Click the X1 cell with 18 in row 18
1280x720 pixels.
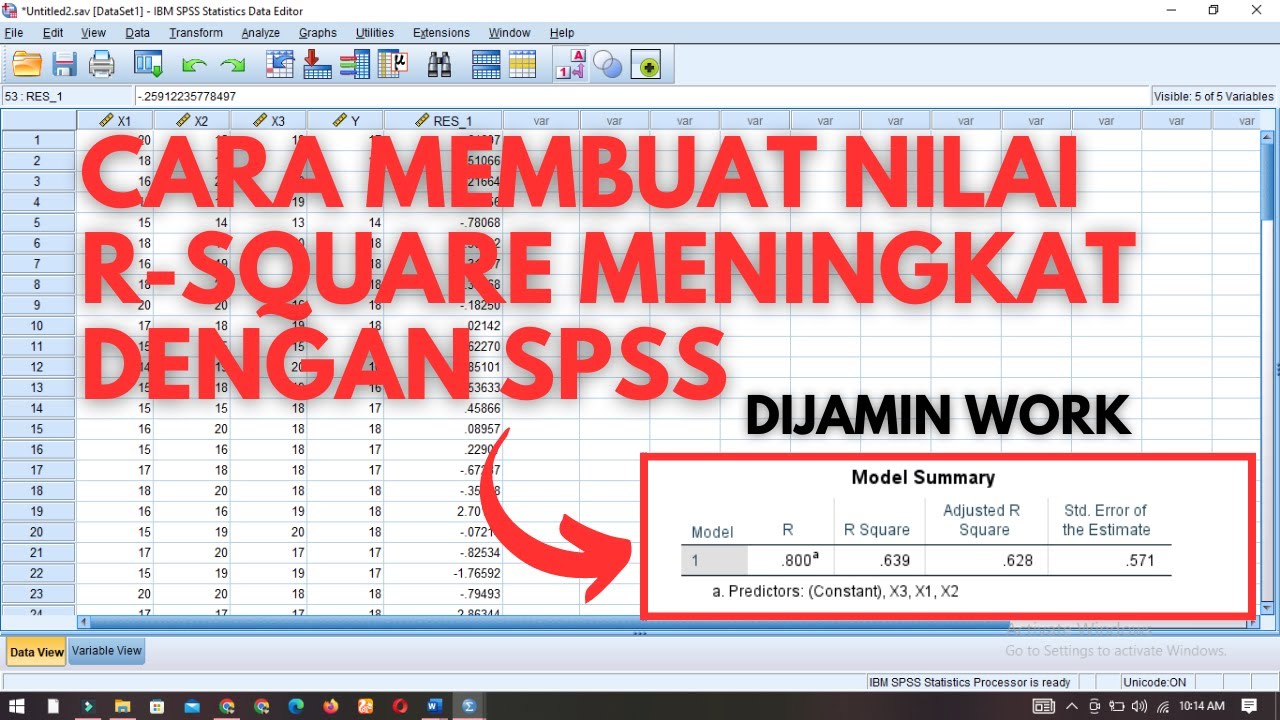116,491
